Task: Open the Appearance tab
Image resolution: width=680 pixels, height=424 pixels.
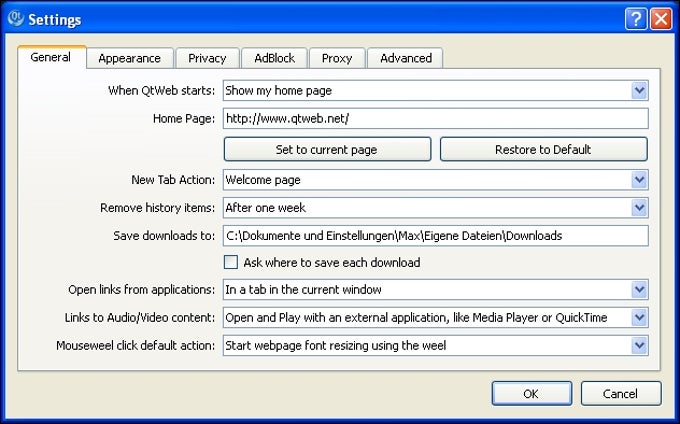Action: click(x=130, y=58)
